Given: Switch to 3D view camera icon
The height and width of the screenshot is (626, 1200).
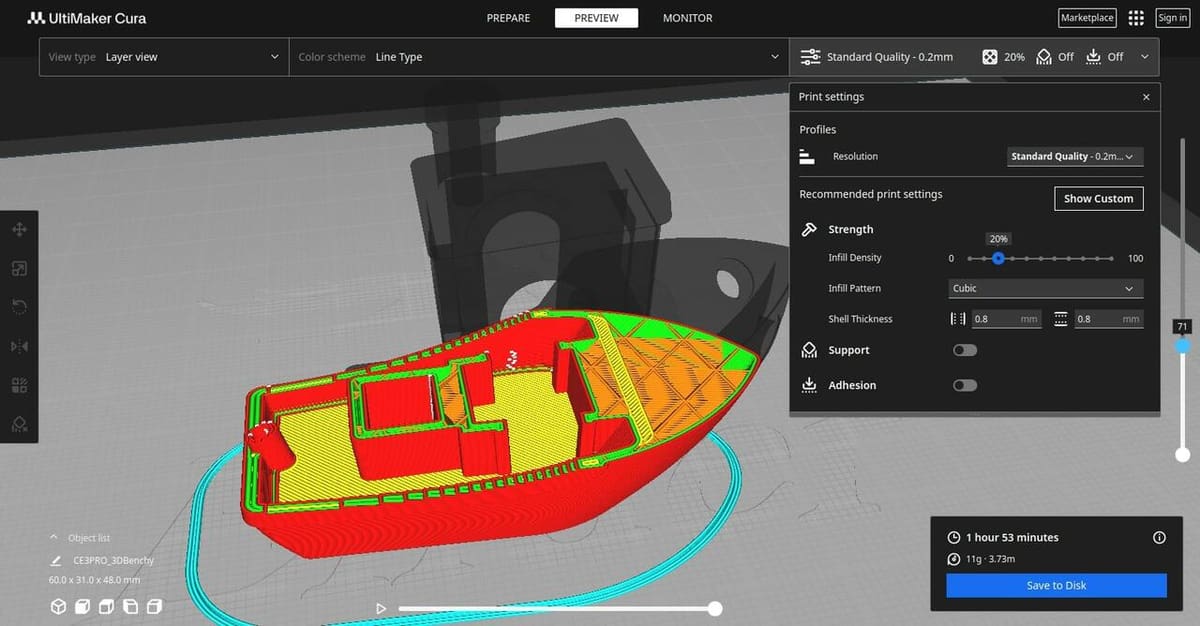Looking at the screenshot, I should pyautogui.click(x=59, y=606).
